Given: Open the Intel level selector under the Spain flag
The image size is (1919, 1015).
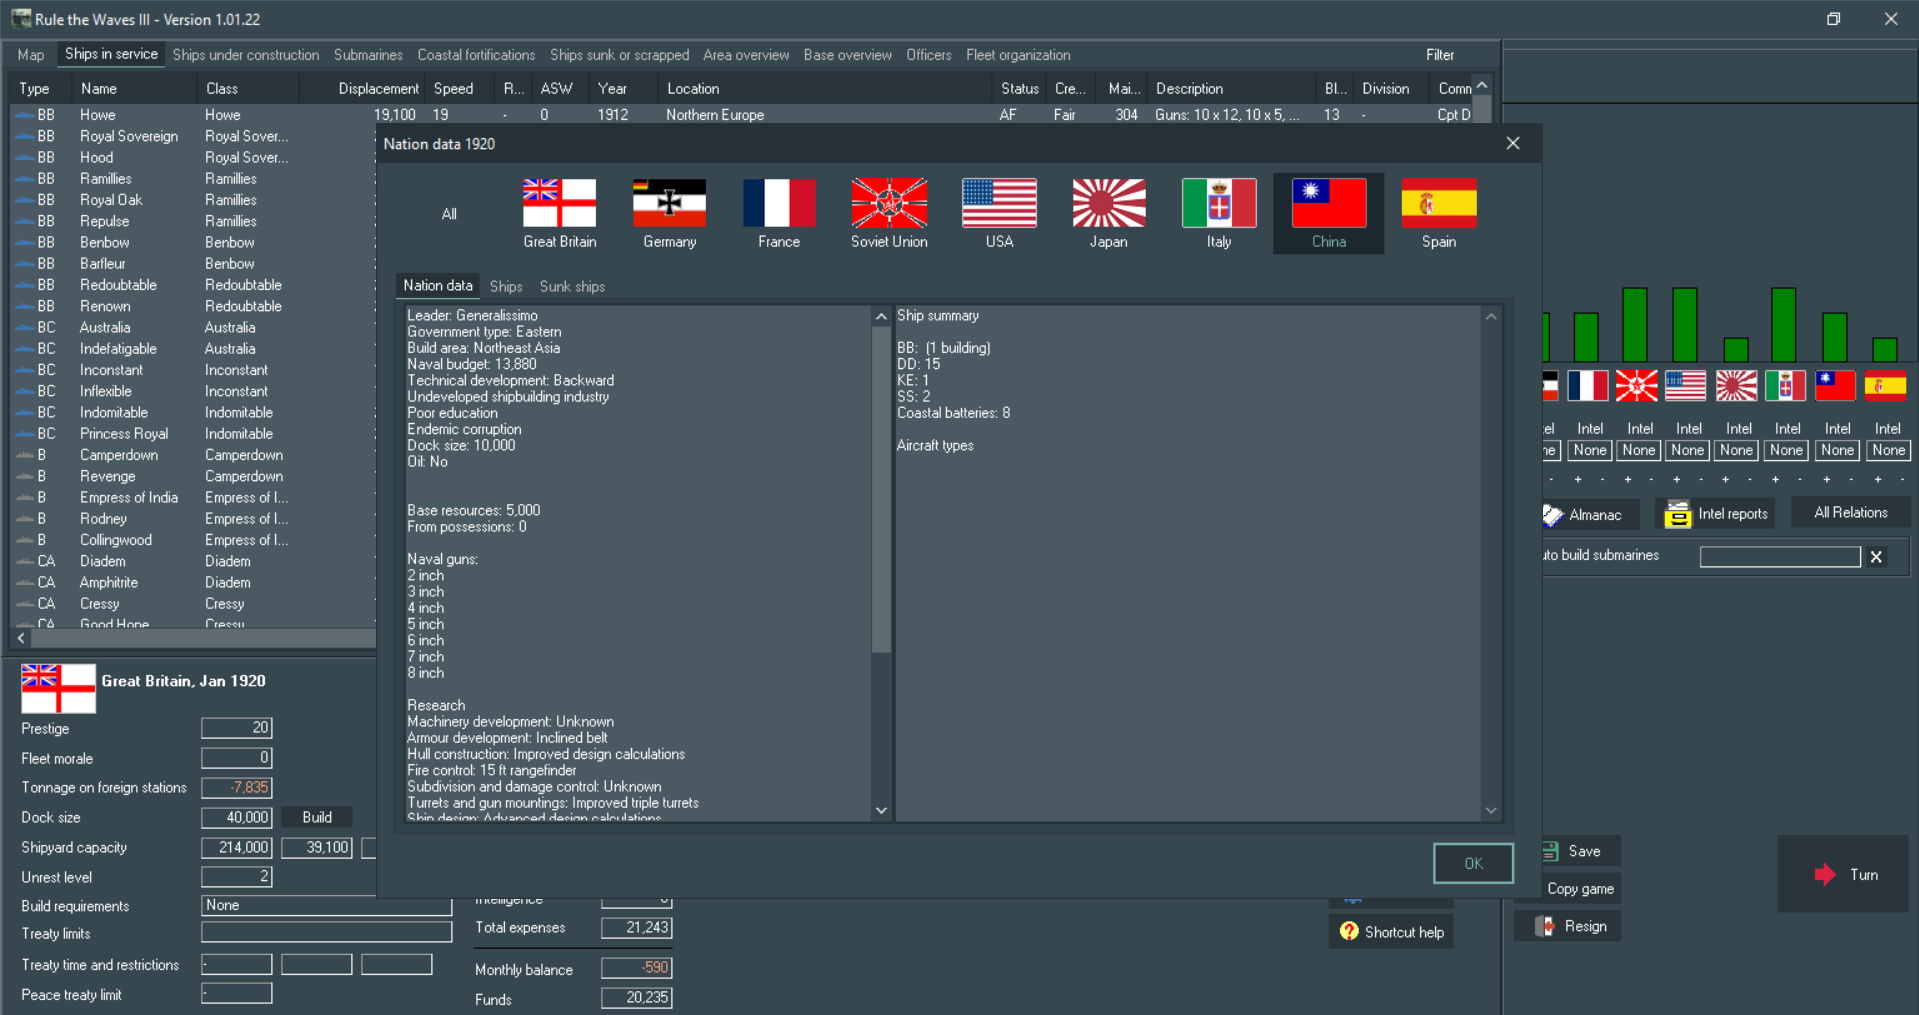Looking at the screenshot, I should coord(1886,450).
